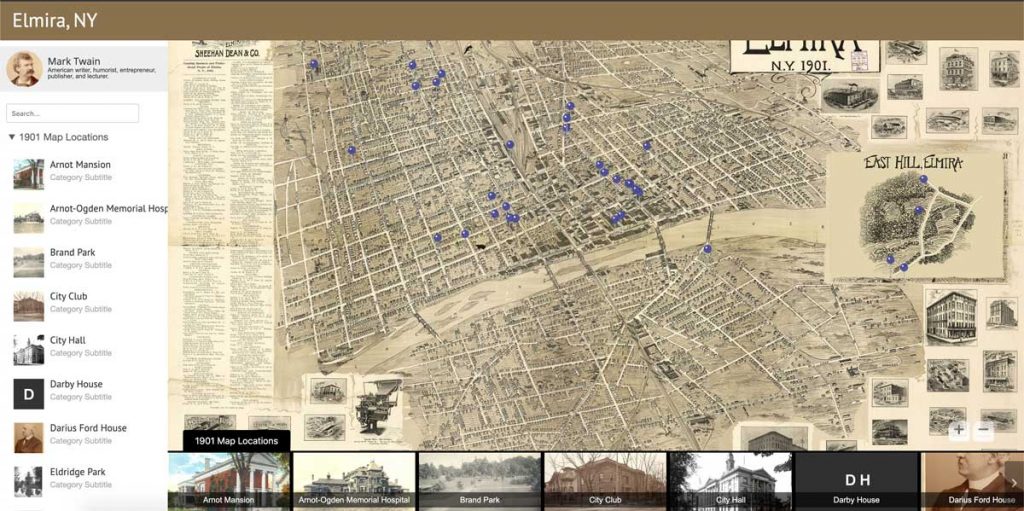
Task: Click the Arnot Mansion sidebar photo icon
Action: click(29, 174)
